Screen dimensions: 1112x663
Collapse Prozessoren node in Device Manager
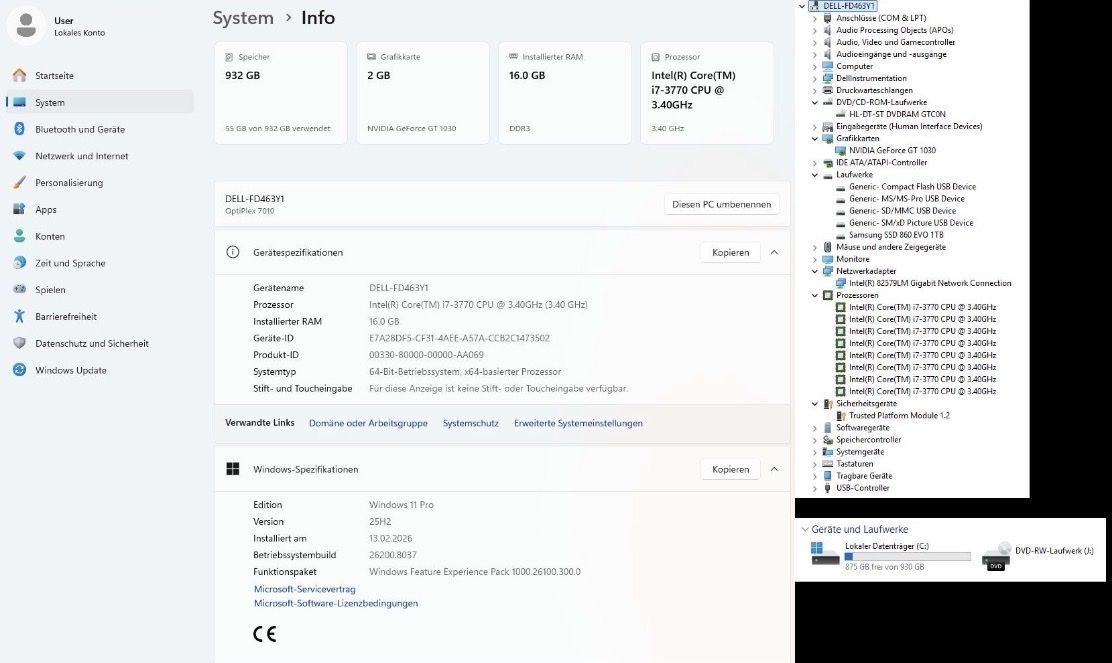(815, 295)
